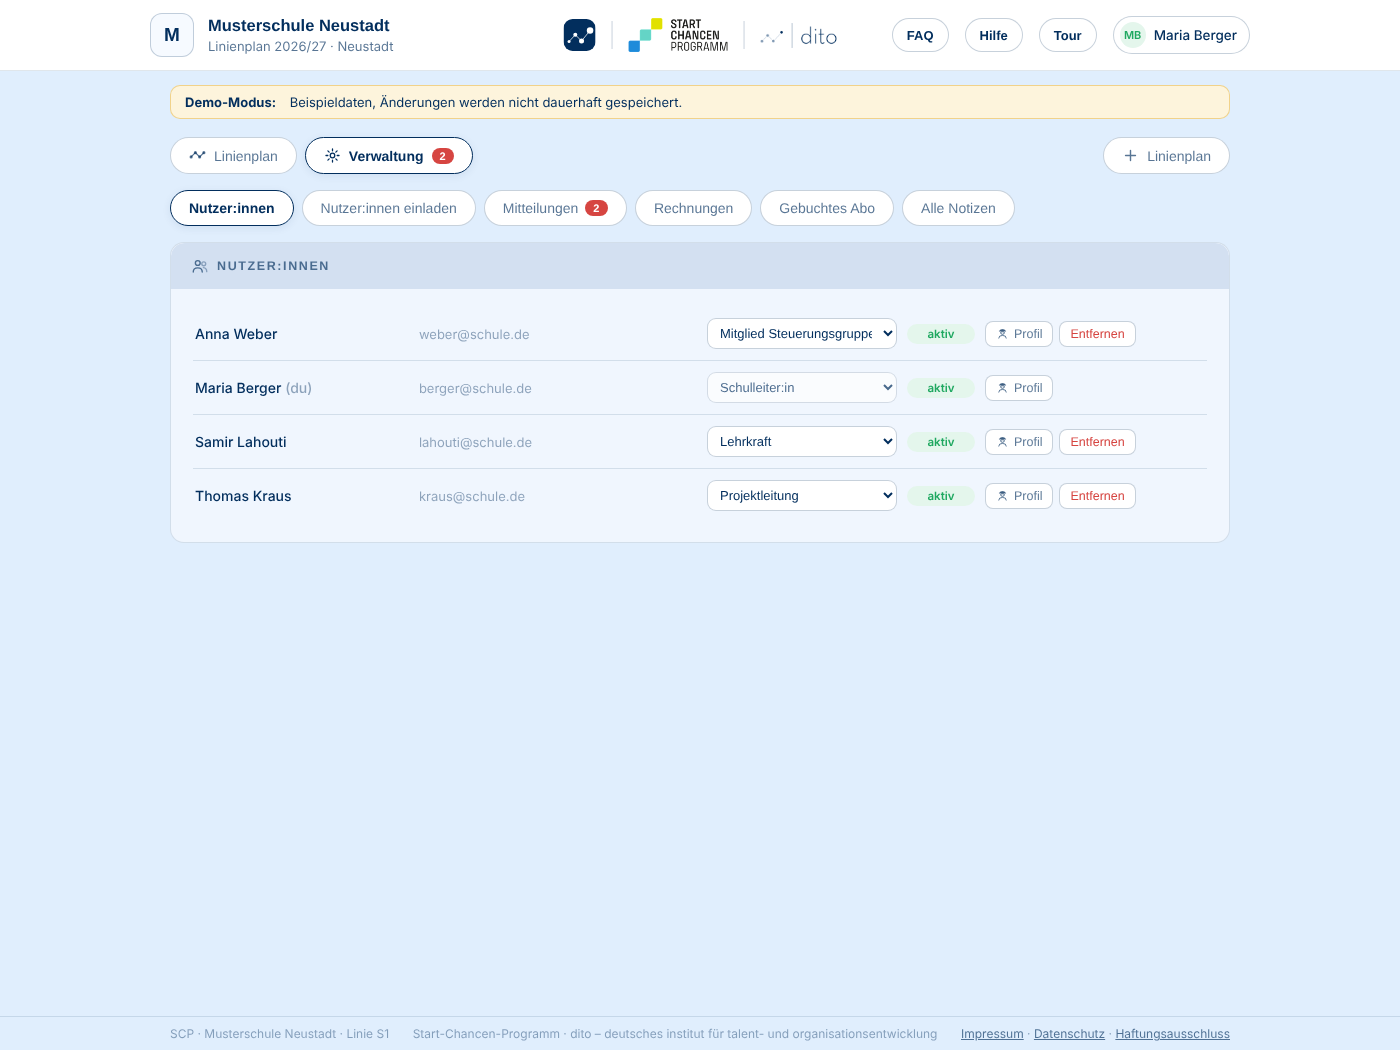The width and height of the screenshot is (1400, 1050).
Task: Open the Mitteilungen tab
Action: [555, 208]
